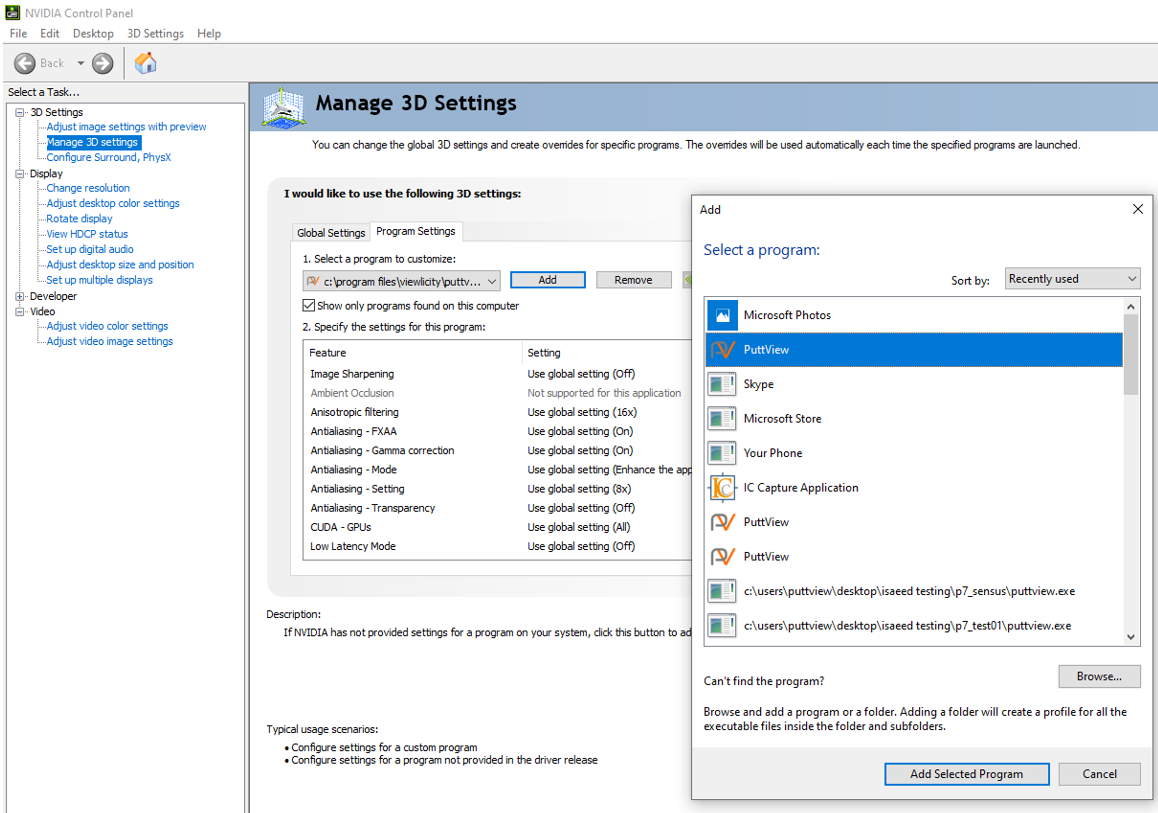Click the p7_test01 puttview.exe icon
Image resolution: width=1158 pixels, height=813 pixels.
(x=722, y=625)
